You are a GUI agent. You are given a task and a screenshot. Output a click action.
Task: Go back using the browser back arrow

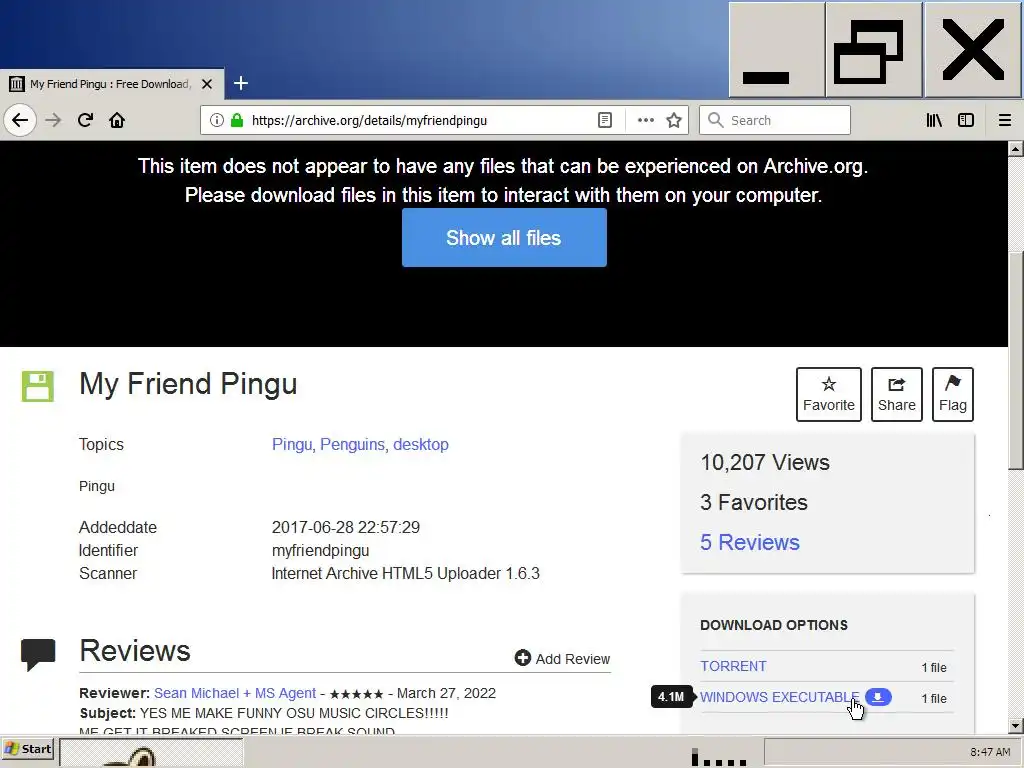coord(20,120)
